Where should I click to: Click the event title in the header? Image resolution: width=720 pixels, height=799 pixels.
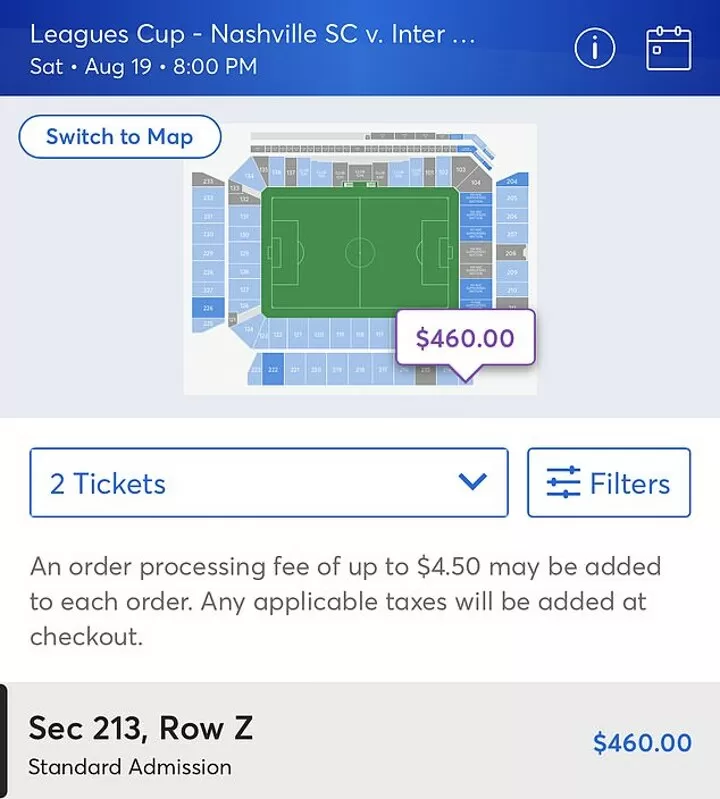pos(253,35)
